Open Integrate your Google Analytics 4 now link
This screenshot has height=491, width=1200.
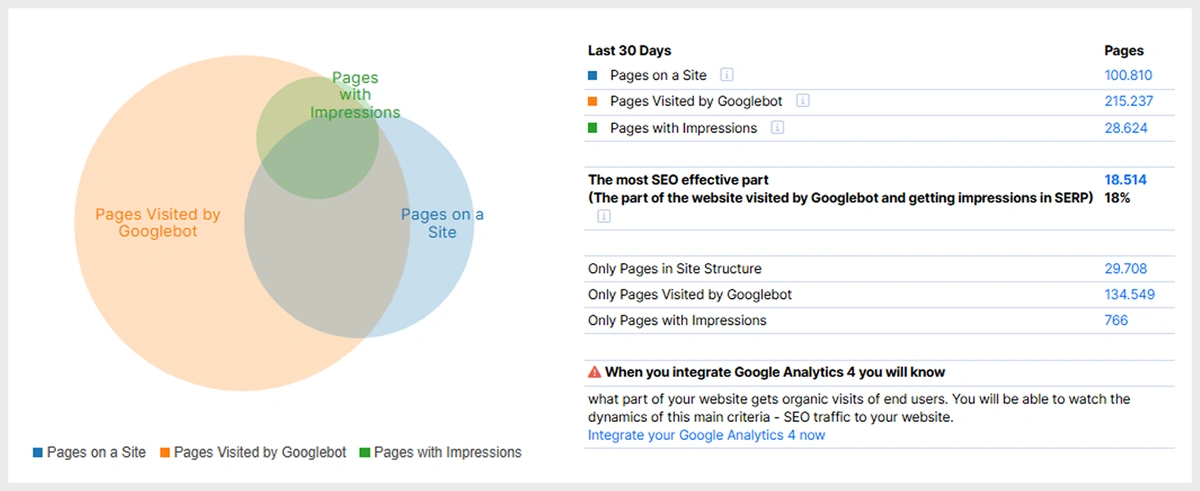(706, 435)
